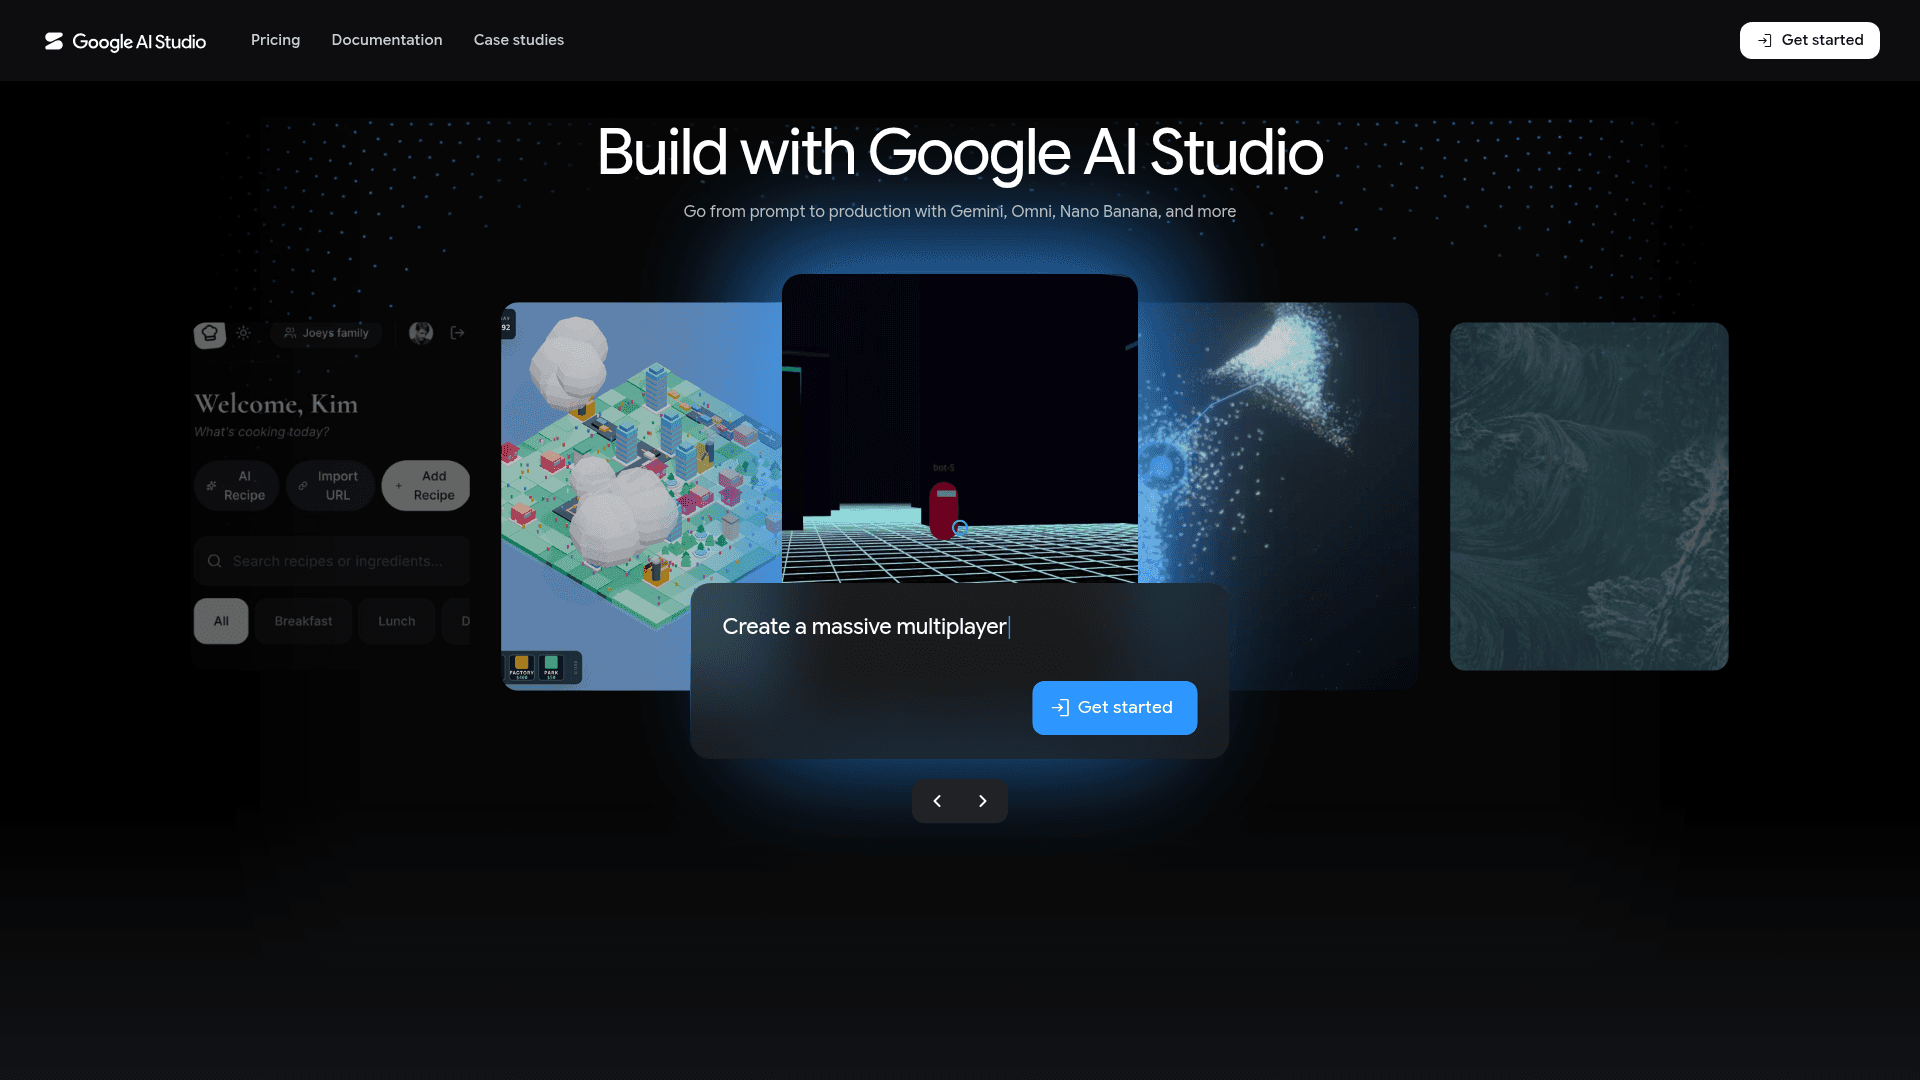This screenshot has width=1920, height=1080.
Task: Select the Lunch filter chip
Action: (x=397, y=621)
